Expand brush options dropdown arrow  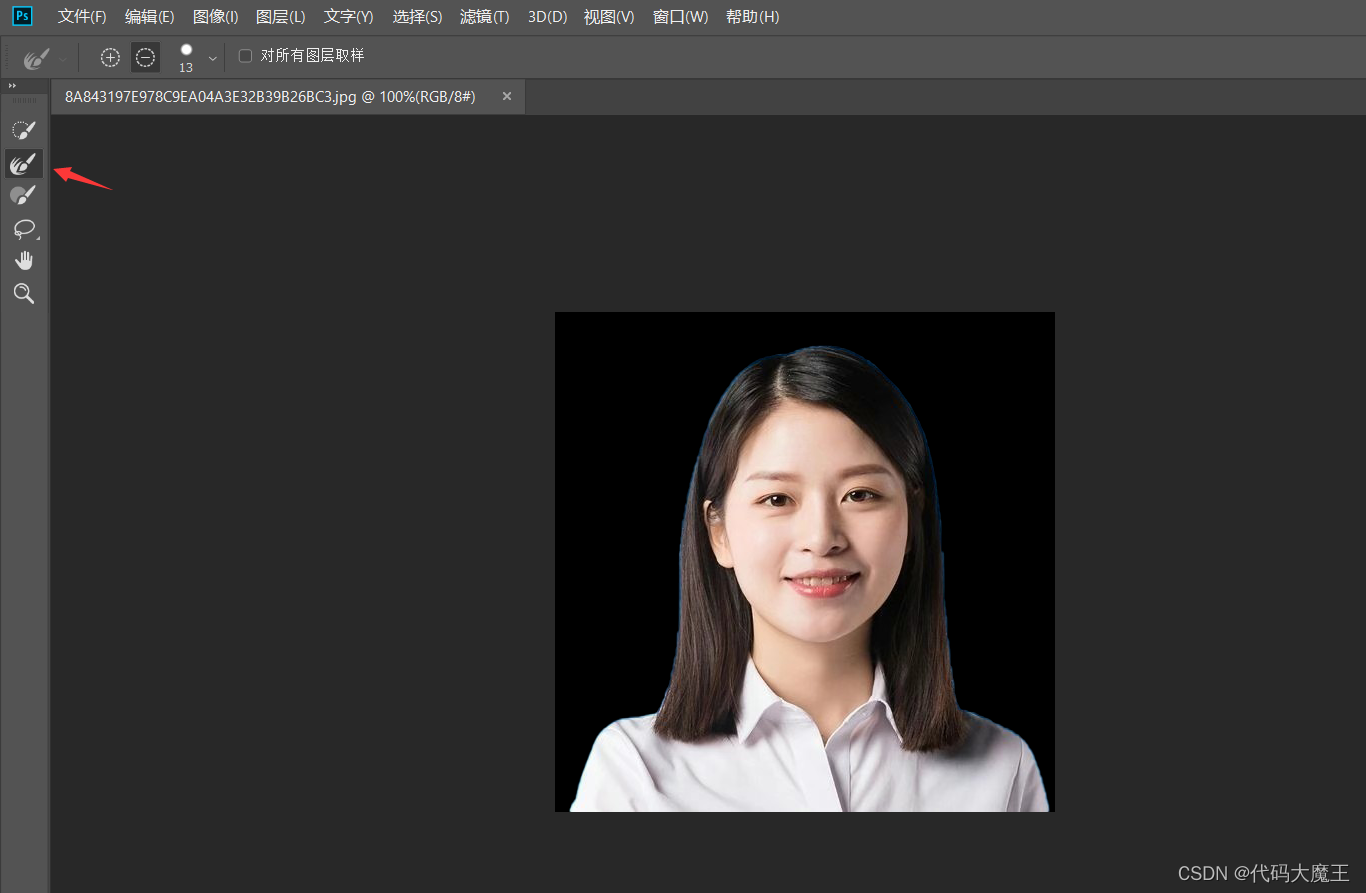pyautogui.click(x=212, y=59)
